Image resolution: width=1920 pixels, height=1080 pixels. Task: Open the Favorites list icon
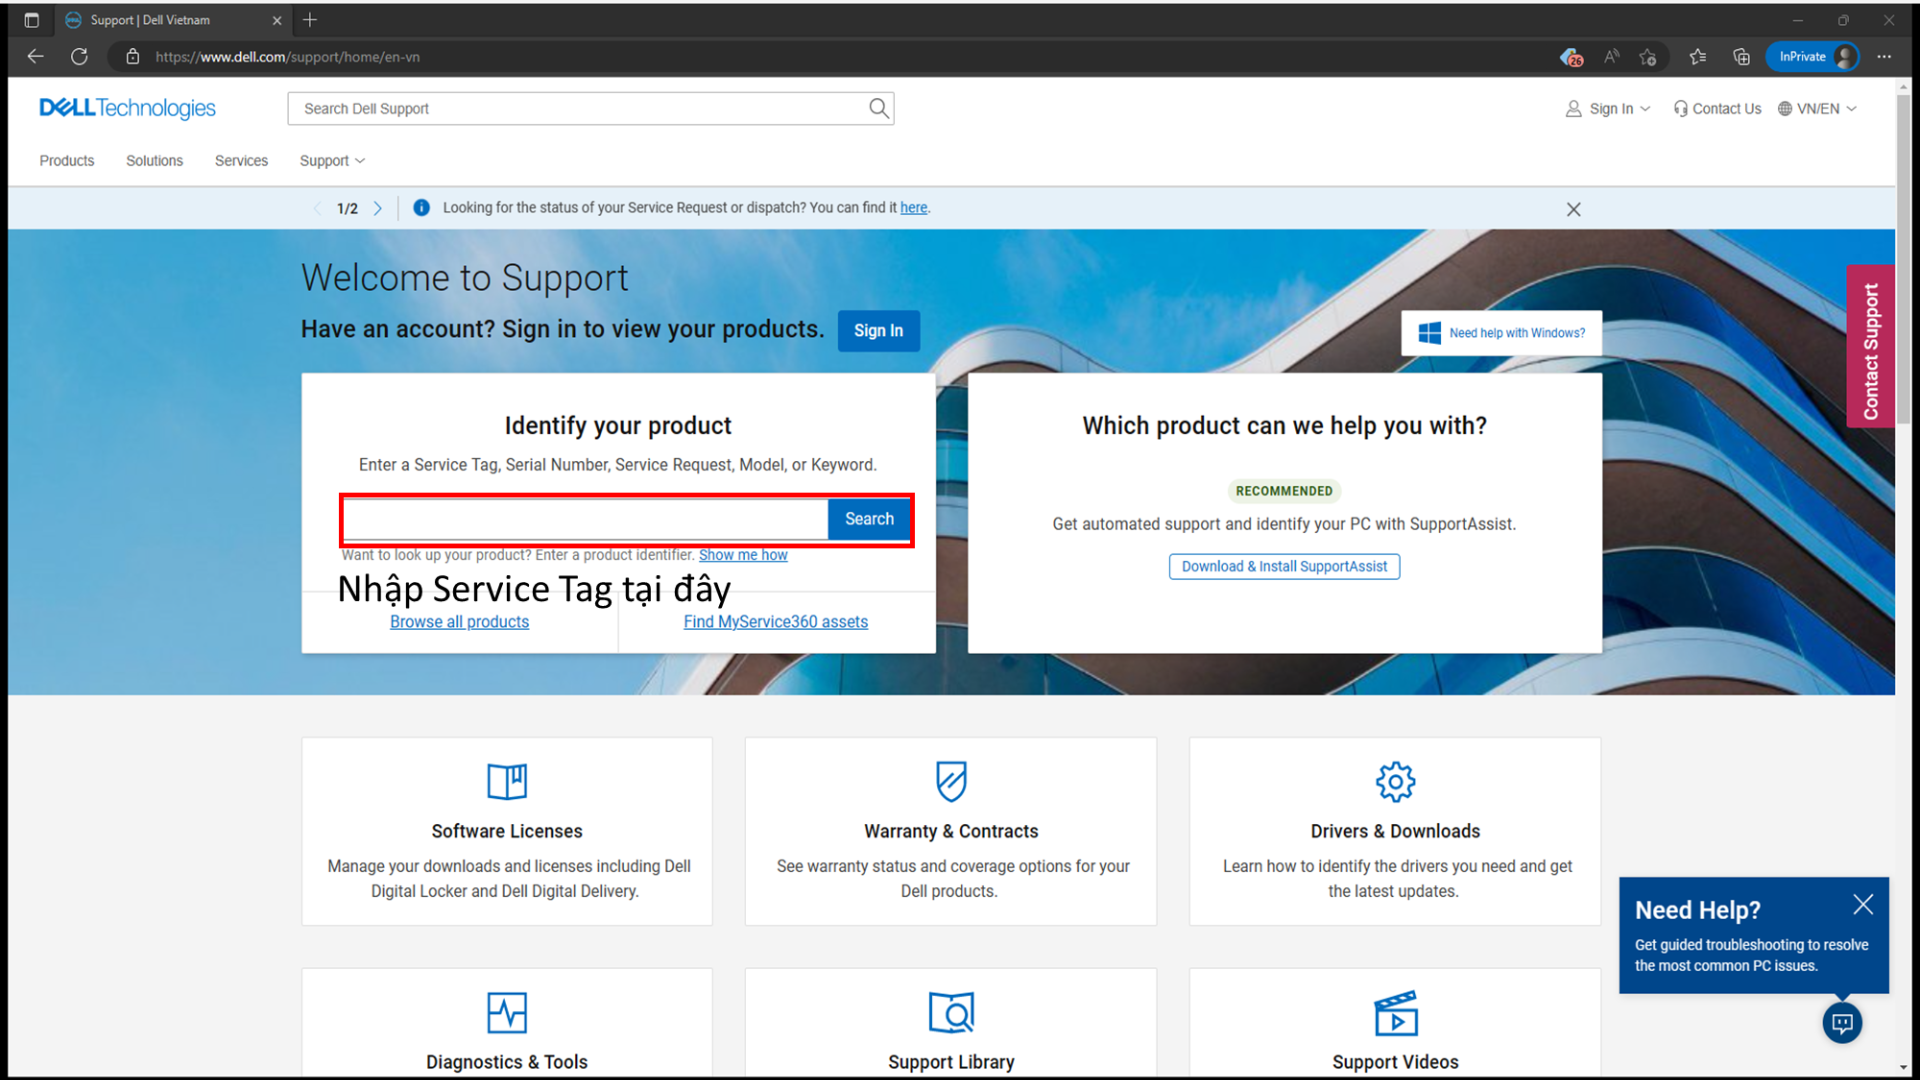click(1698, 57)
